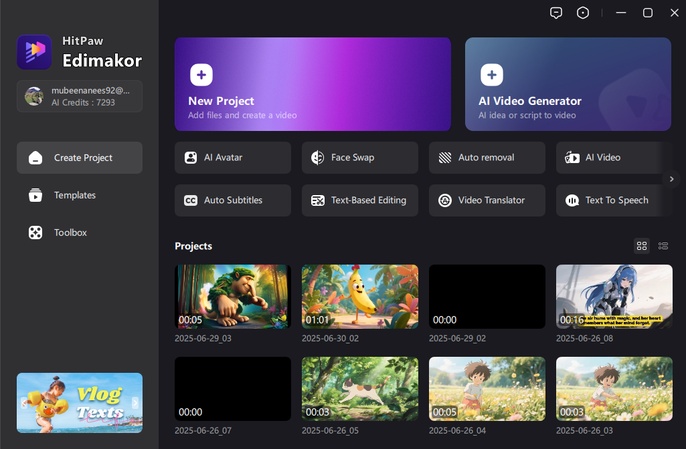Switch projects to list view
Image resolution: width=686 pixels, height=449 pixels.
(x=663, y=246)
